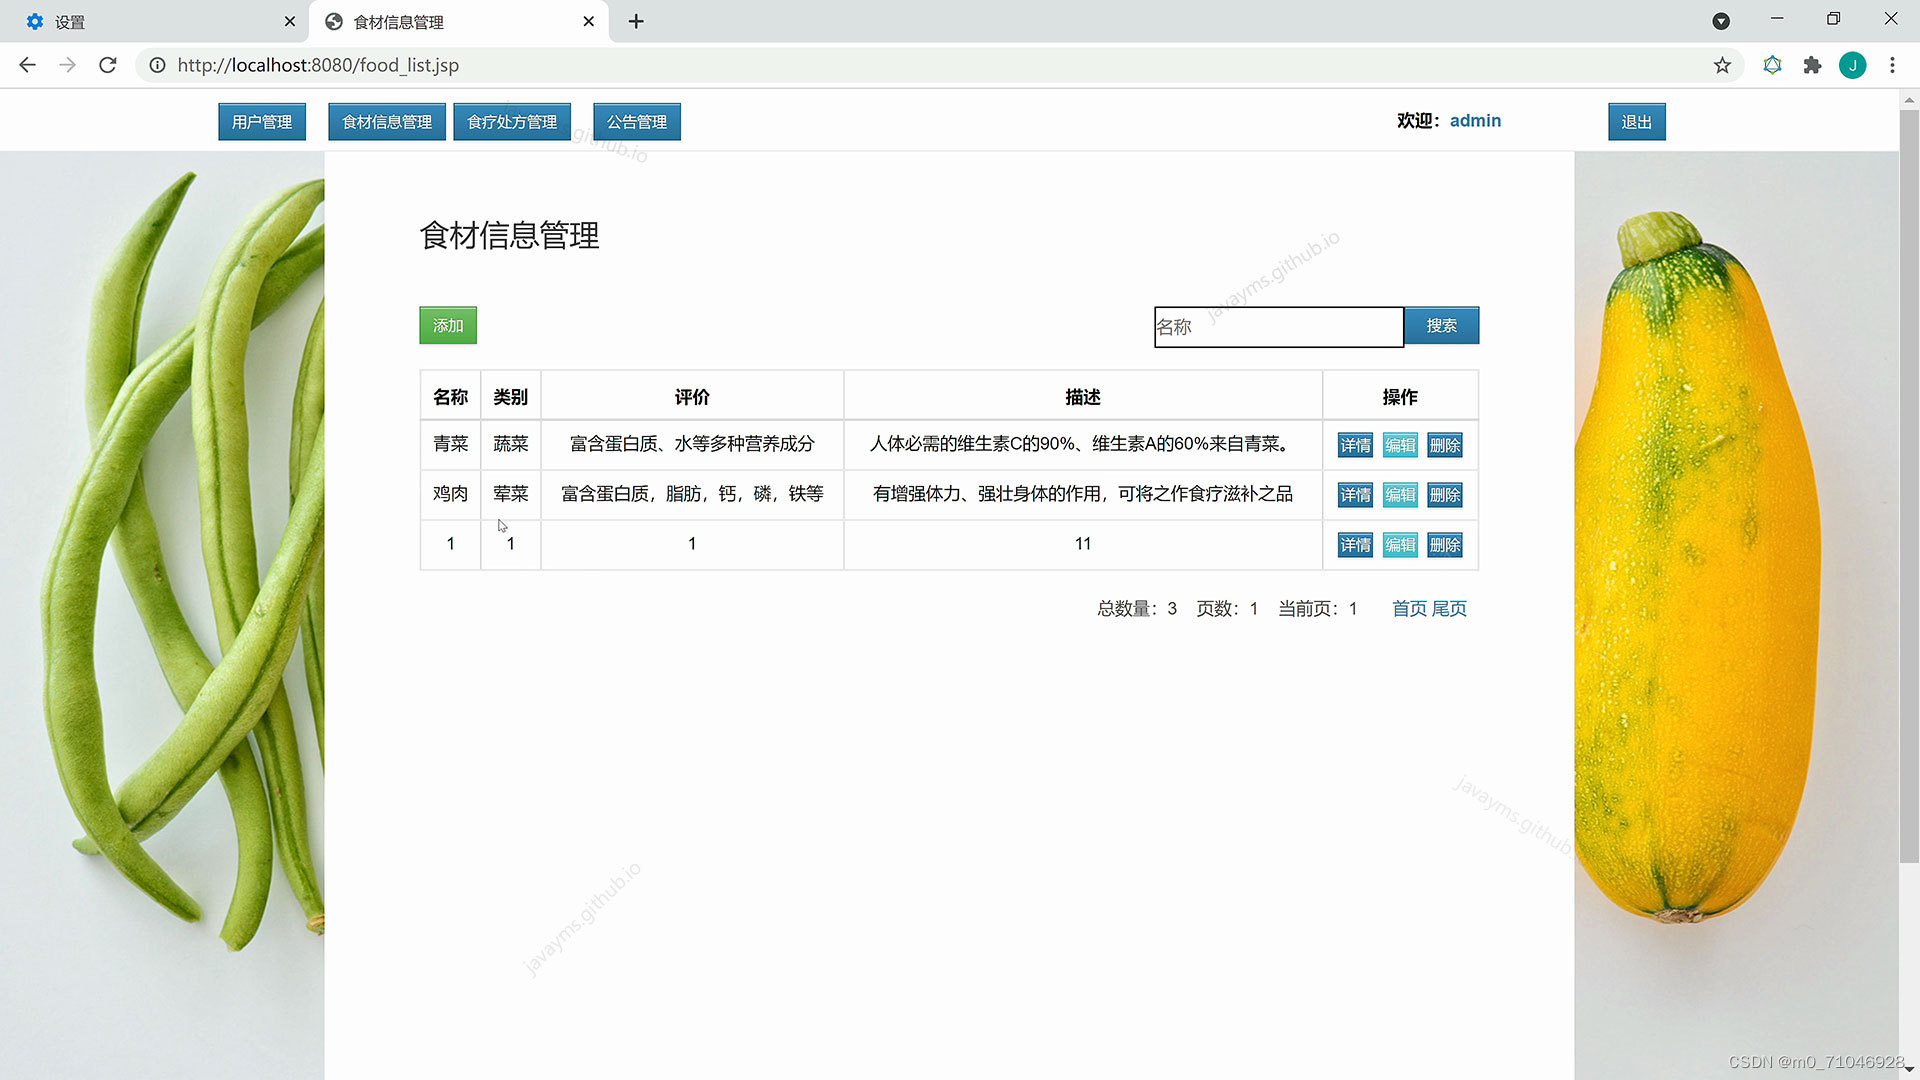Click the 尾页 pagination link
This screenshot has width=1920, height=1080.
(1449, 609)
